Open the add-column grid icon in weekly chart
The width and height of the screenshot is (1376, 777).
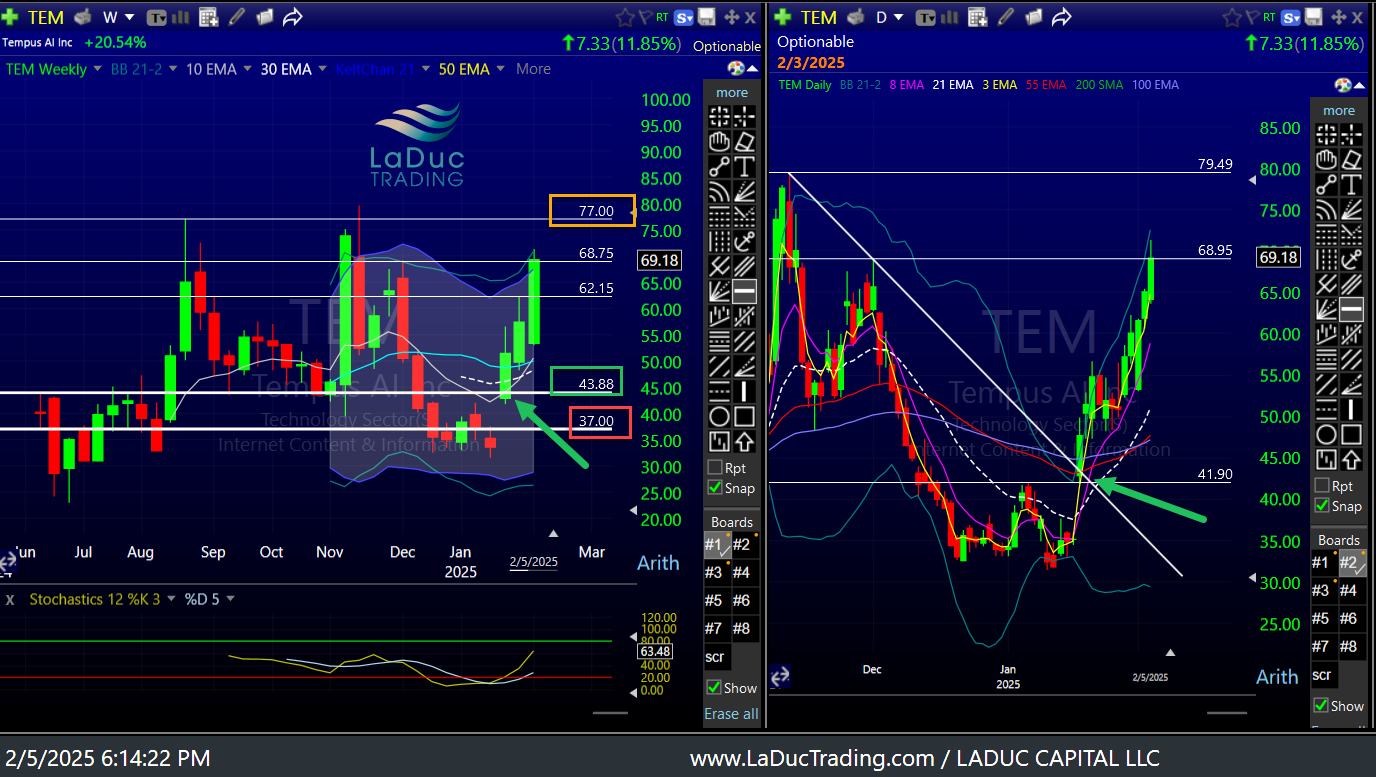click(209, 17)
